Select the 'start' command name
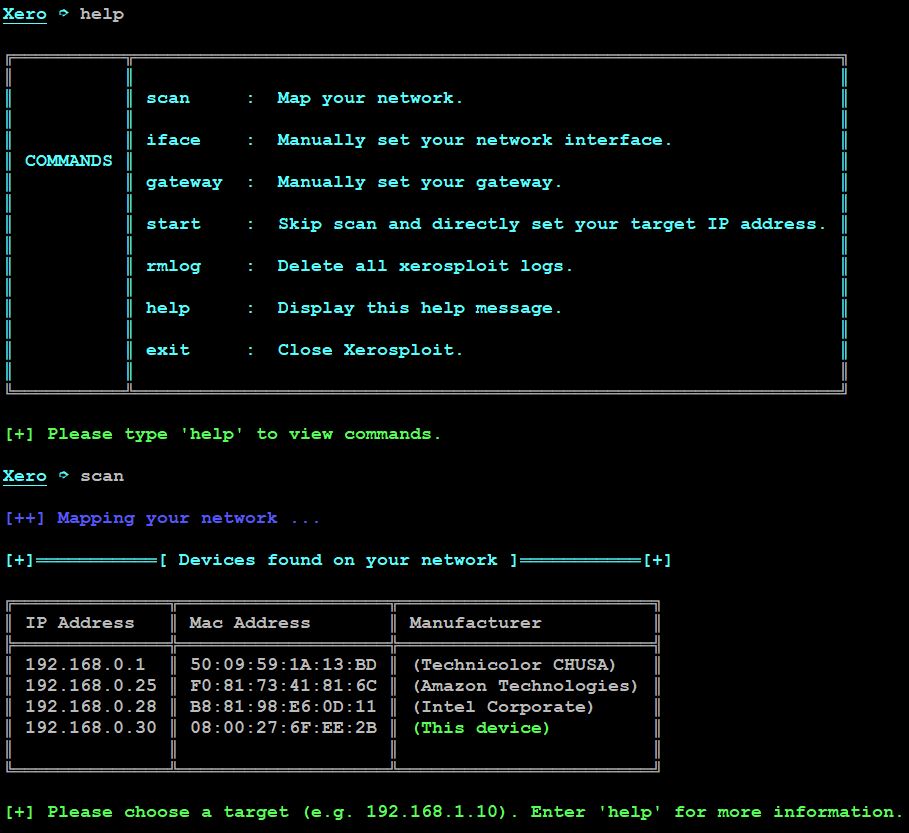Screen dimensions: 909x833 173,224
